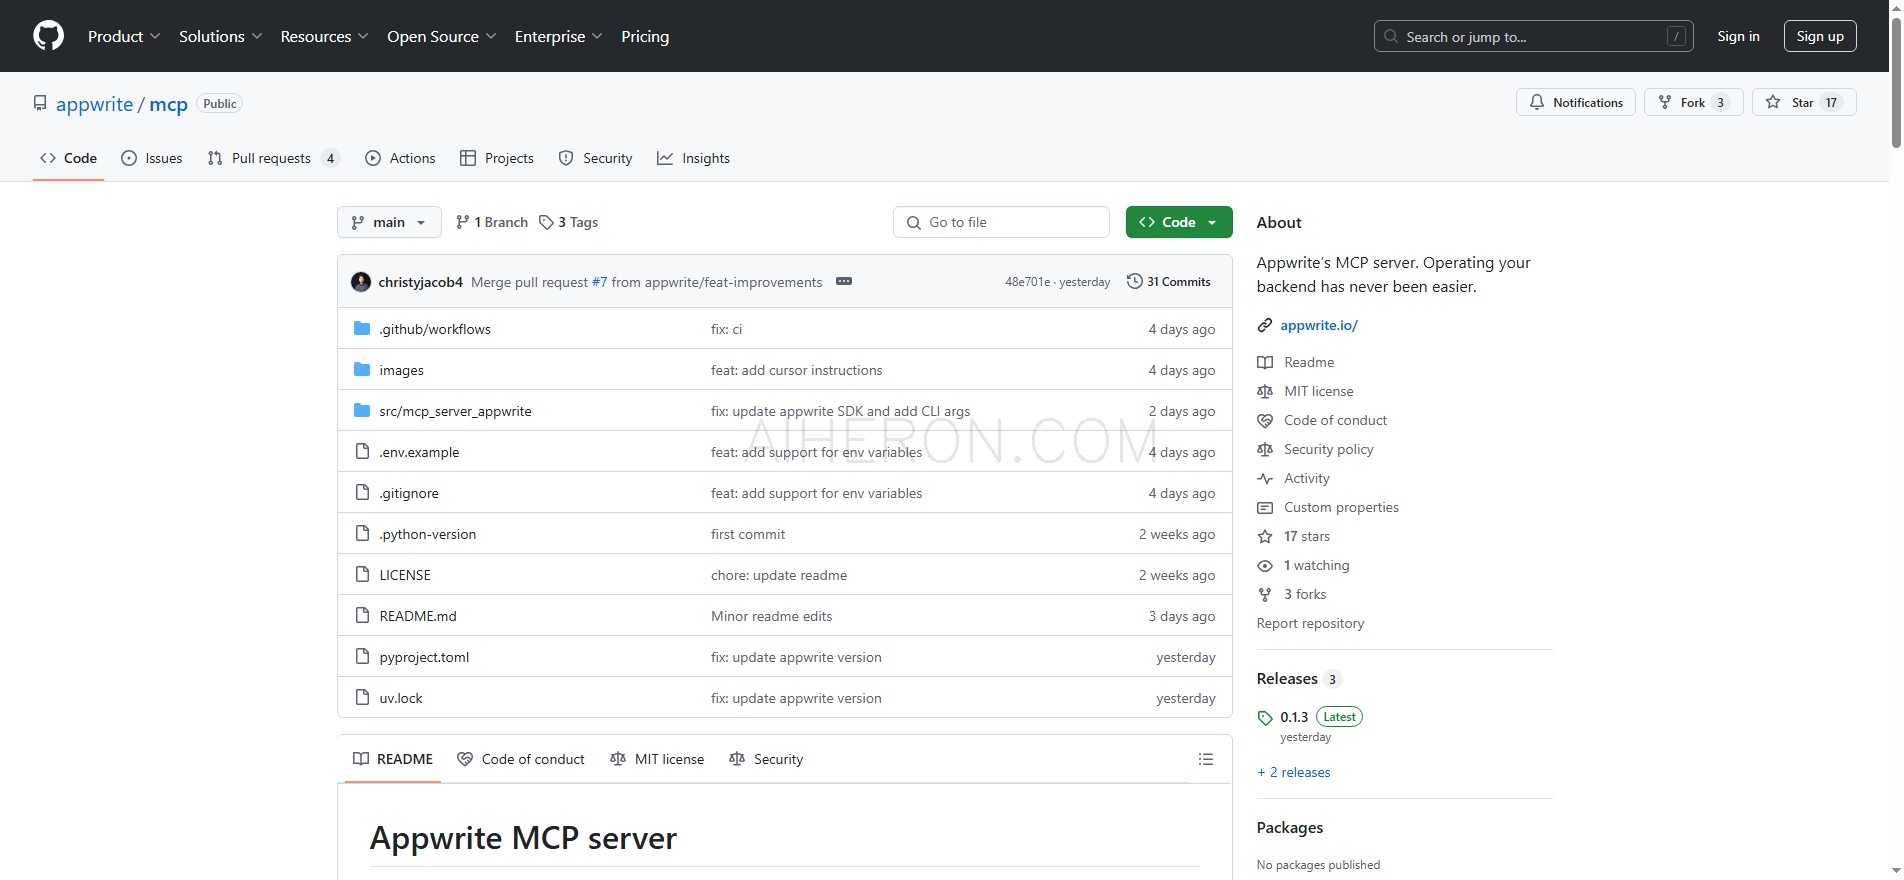Show the + 2 releases link
1904x880 pixels.
point(1294,772)
